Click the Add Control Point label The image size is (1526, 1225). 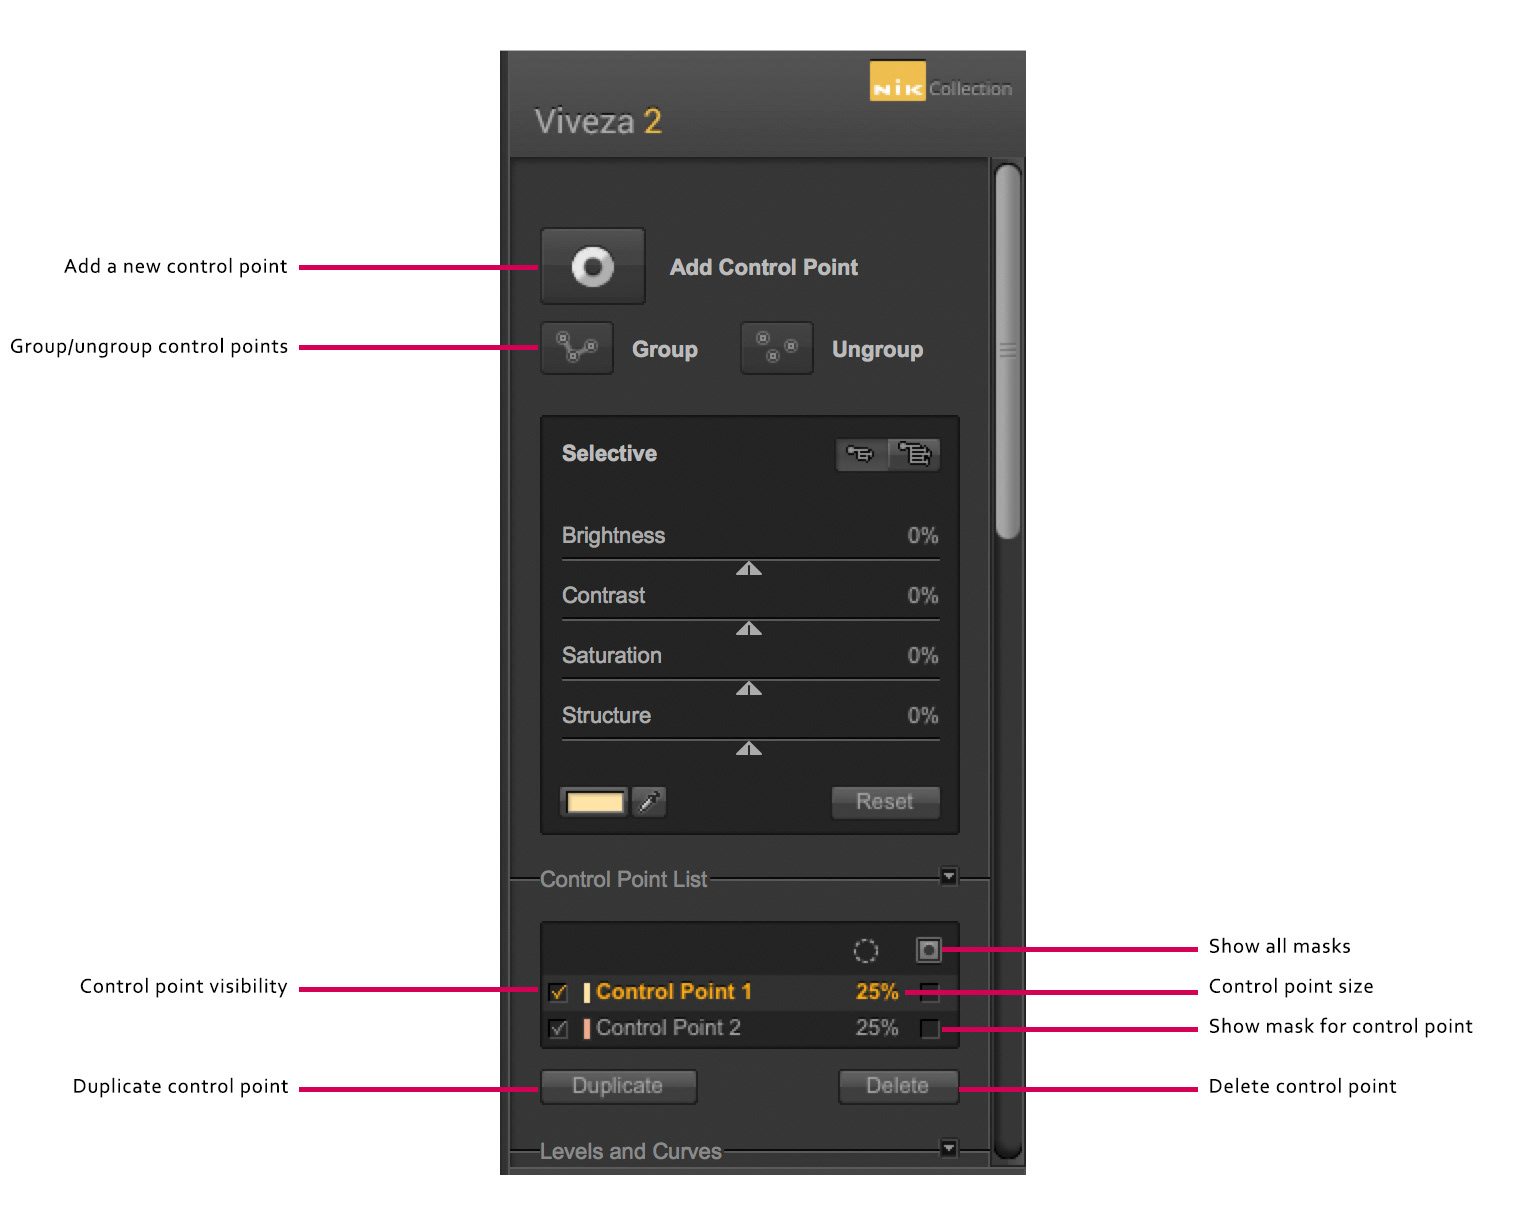click(x=764, y=268)
